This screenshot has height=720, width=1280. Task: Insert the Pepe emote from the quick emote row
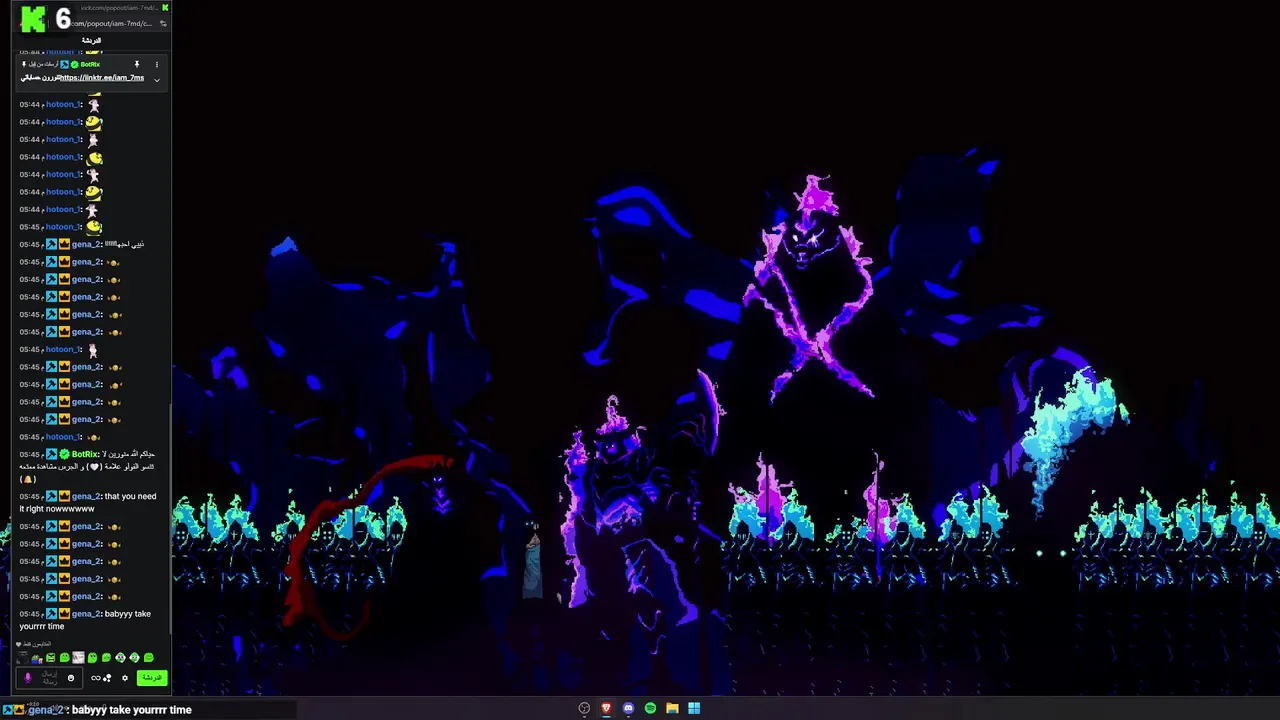point(37,658)
